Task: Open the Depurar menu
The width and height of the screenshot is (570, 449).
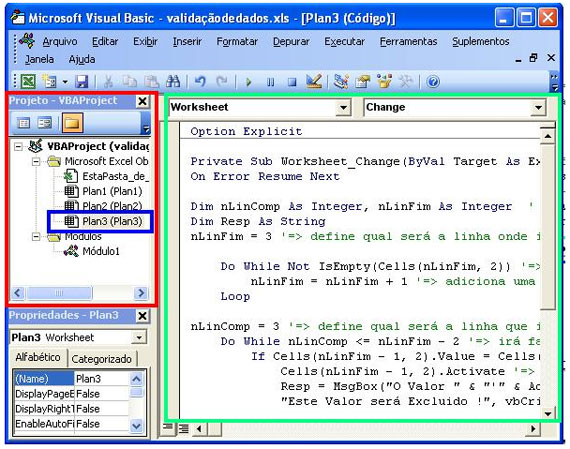Action: click(291, 41)
